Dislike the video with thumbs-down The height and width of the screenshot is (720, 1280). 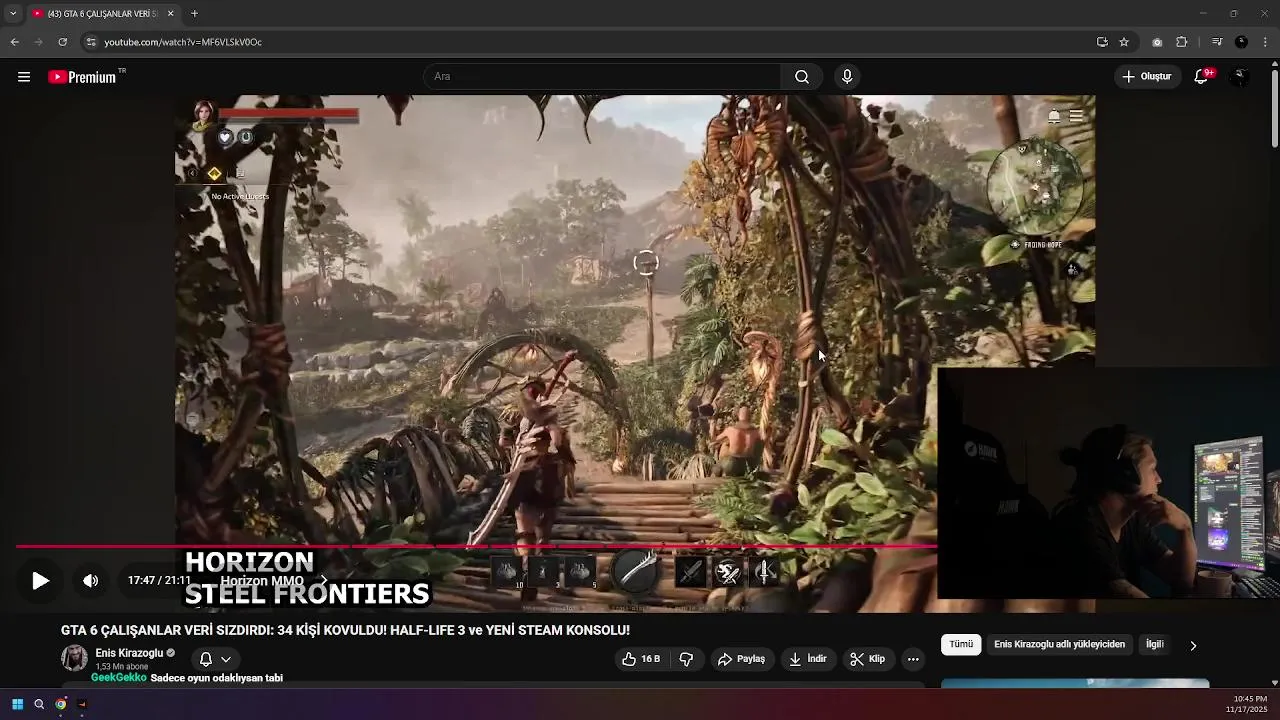[x=686, y=659]
